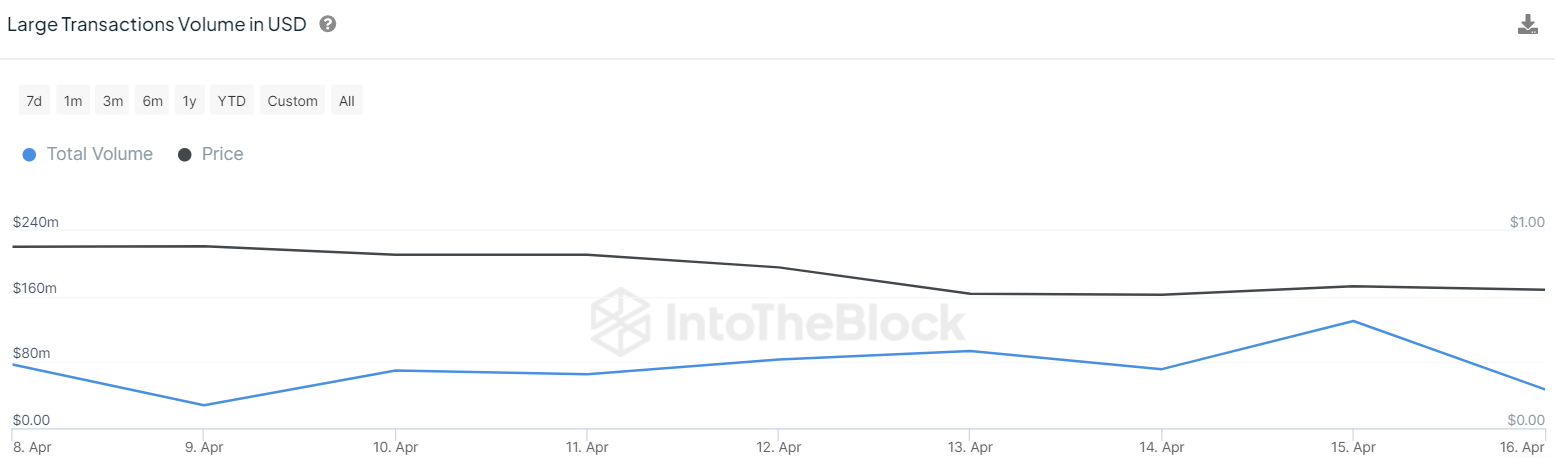Toggle the Price legend dark dot
The height and width of the screenshot is (458, 1555).
[185, 155]
